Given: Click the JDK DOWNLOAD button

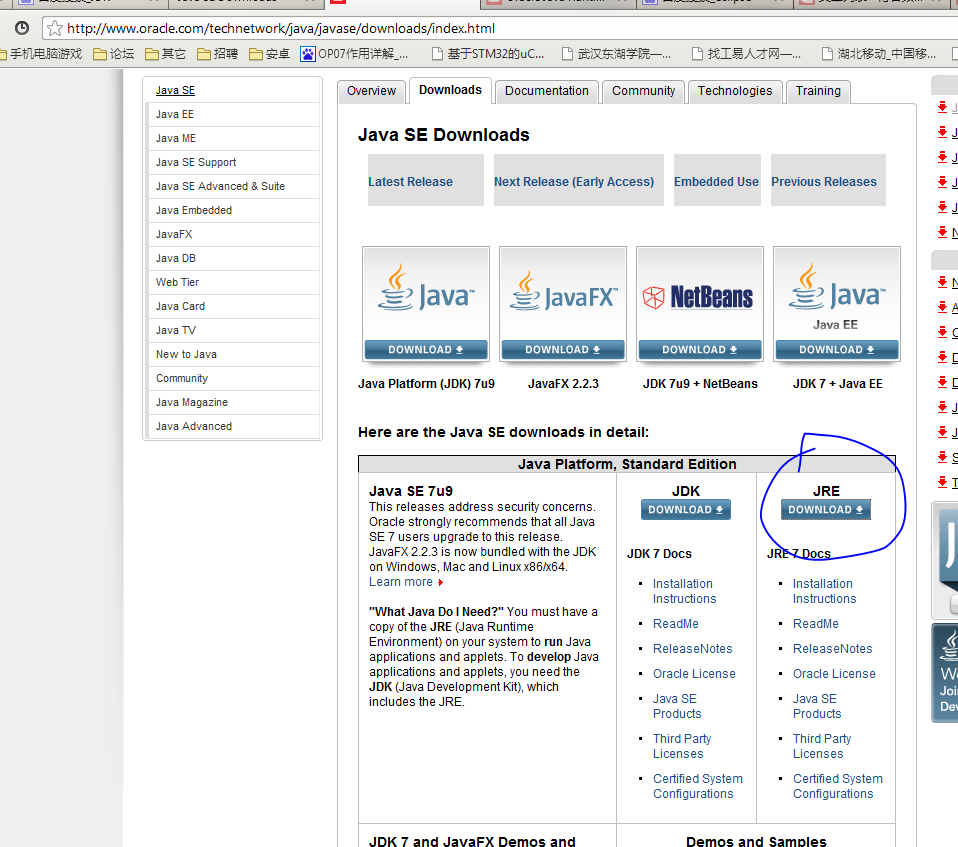Looking at the screenshot, I should [686, 510].
